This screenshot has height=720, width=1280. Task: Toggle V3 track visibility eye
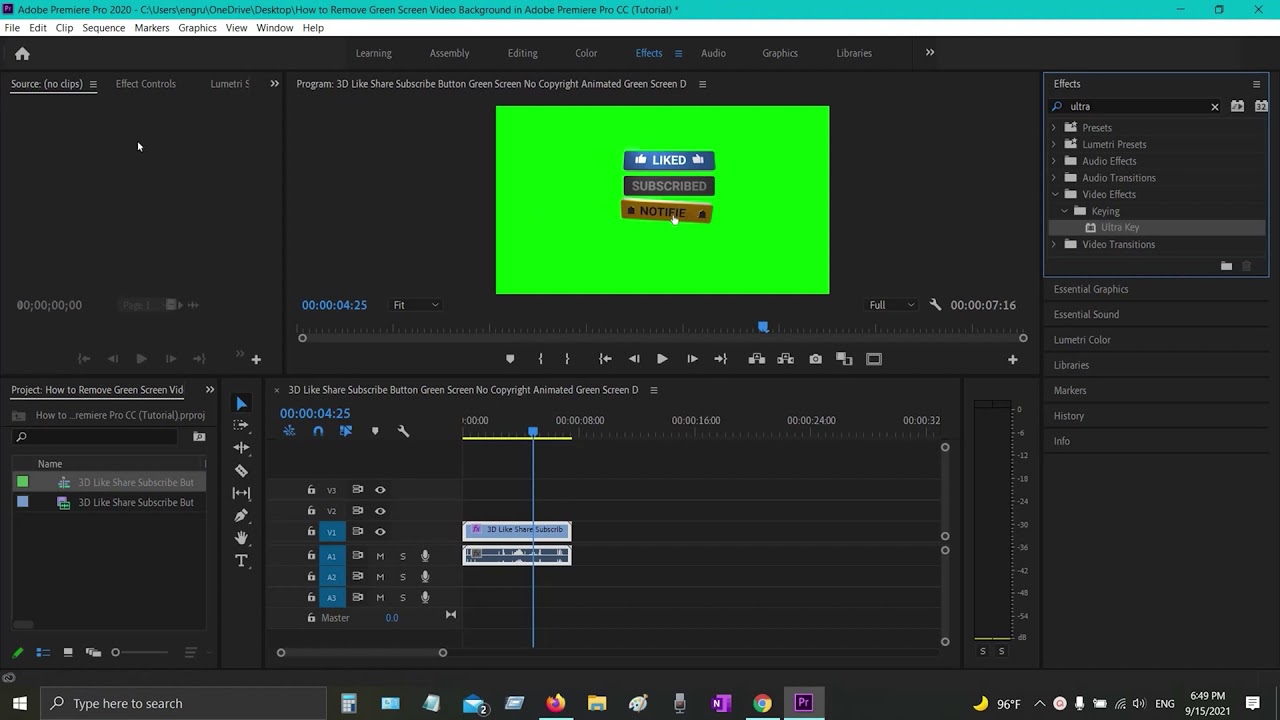(380, 490)
